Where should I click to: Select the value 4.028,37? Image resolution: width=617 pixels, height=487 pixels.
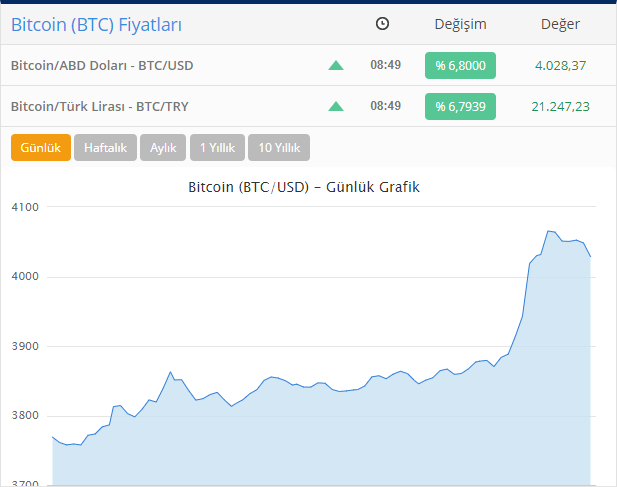click(x=560, y=65)
